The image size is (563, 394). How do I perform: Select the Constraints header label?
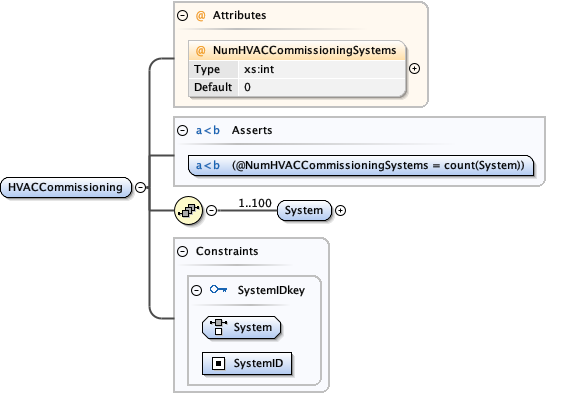pos(227,251)
